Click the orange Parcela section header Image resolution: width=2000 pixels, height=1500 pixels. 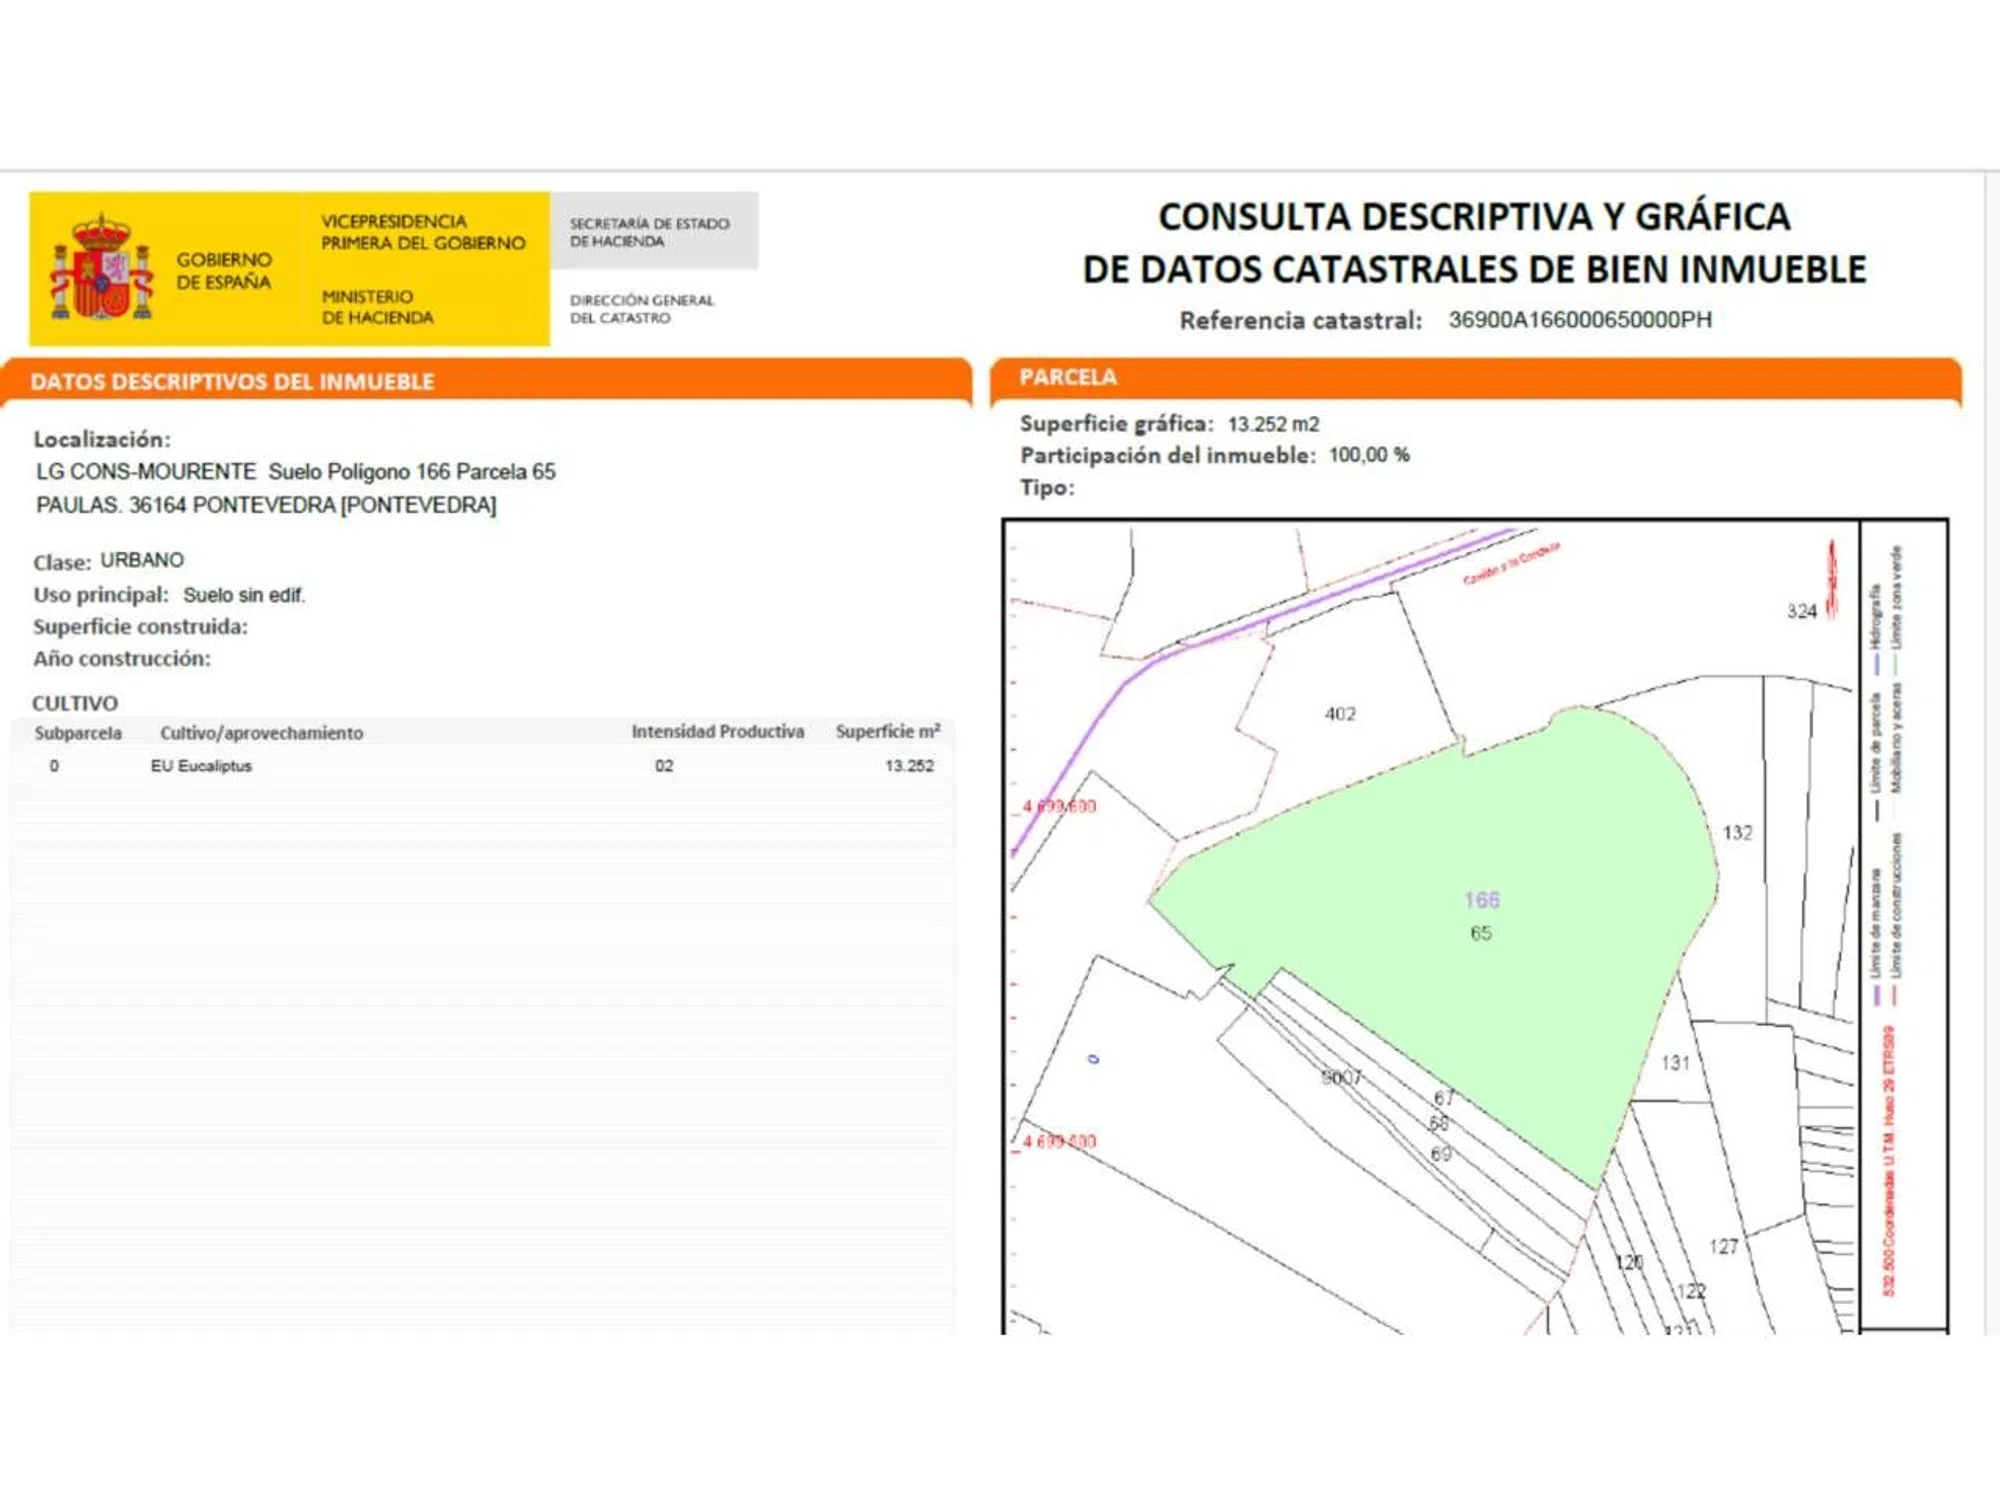pos(1068,377)
